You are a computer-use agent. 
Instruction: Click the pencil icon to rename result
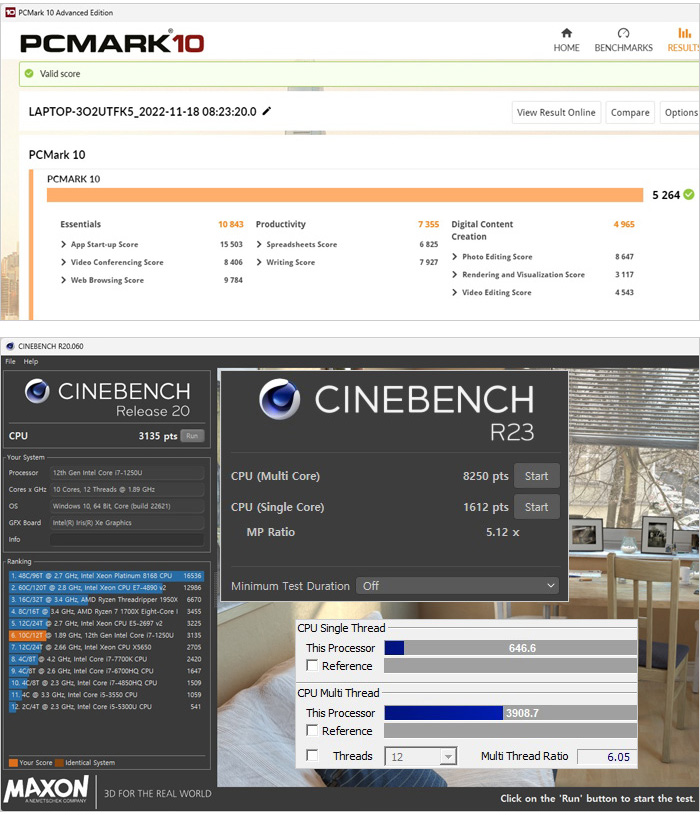click(x=267, y=111)
